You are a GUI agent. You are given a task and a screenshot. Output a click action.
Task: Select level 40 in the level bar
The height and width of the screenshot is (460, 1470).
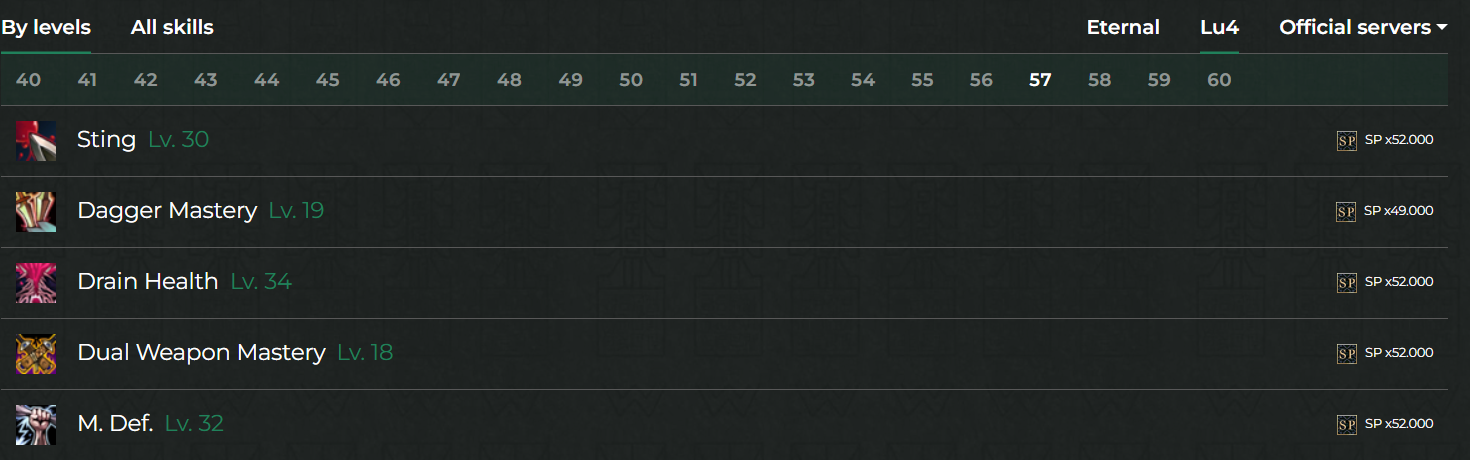coord(29,80)
